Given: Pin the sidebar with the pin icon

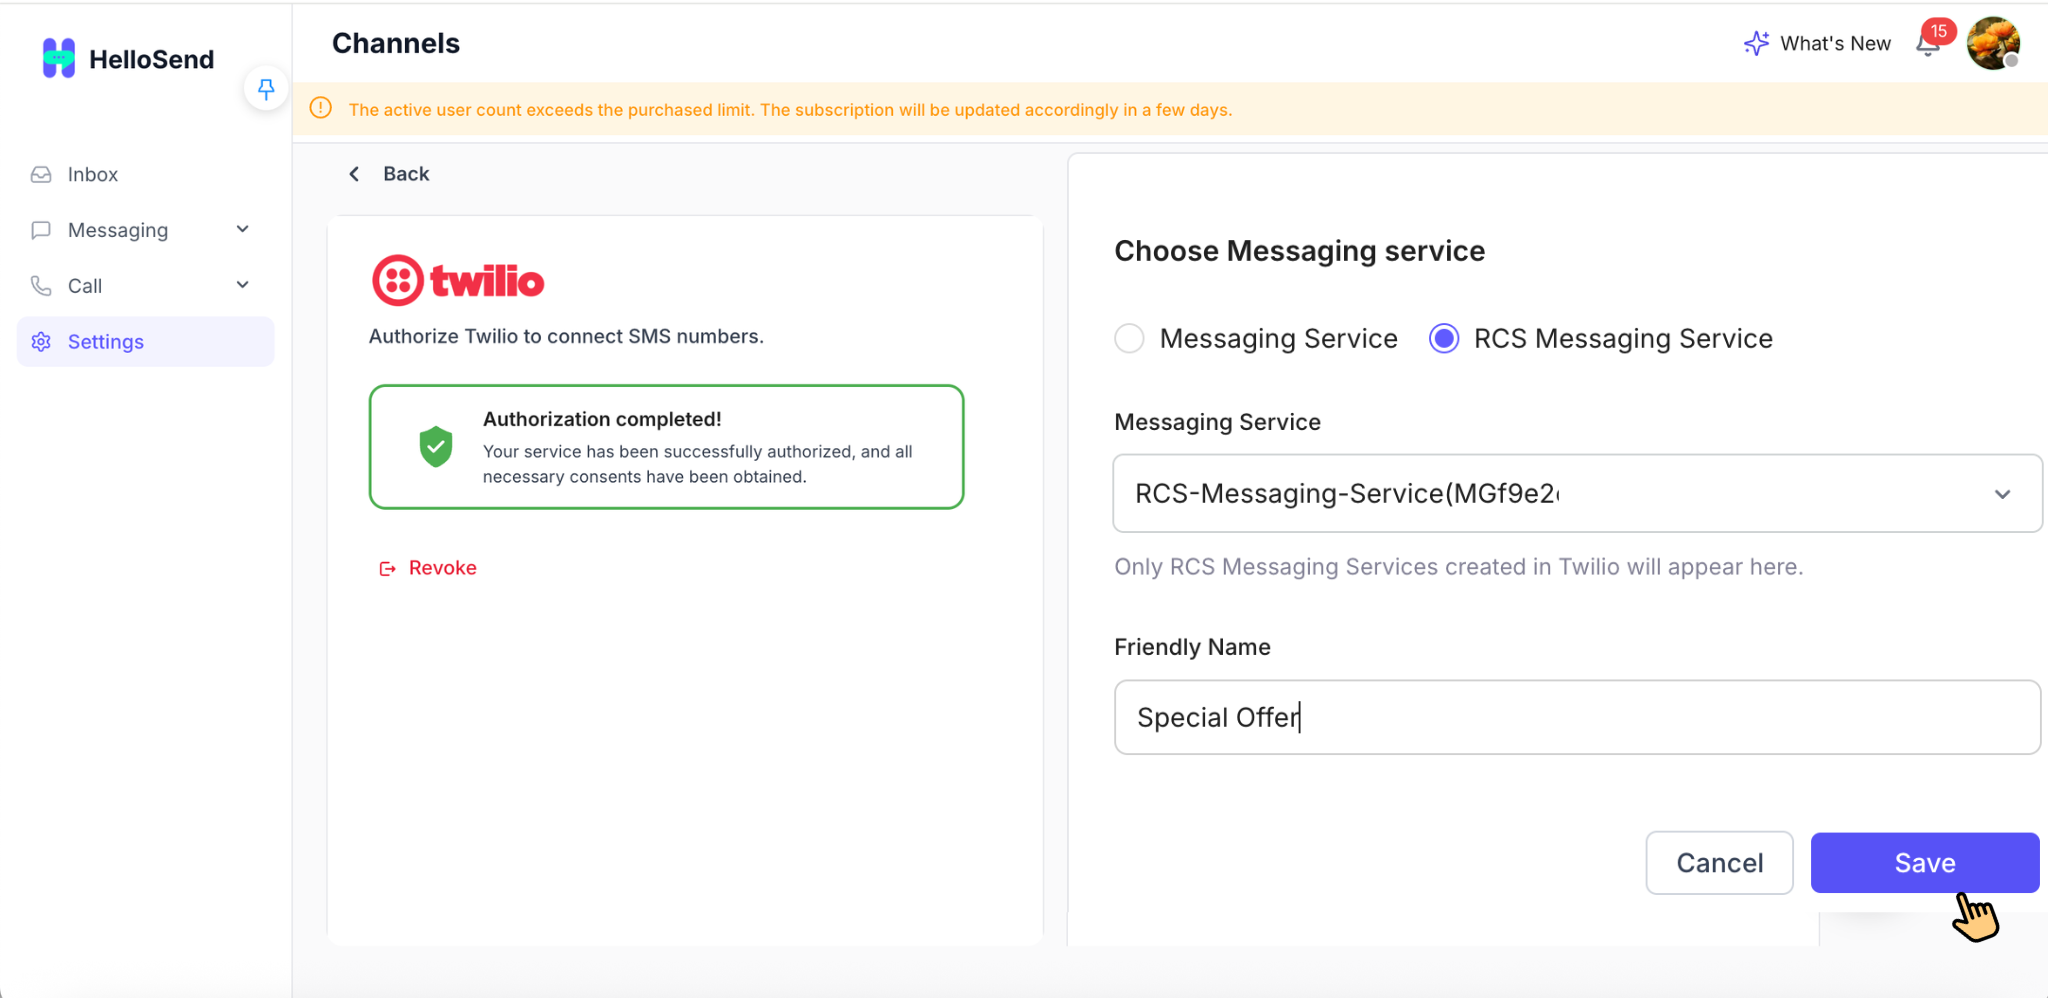Looking at the screenshot, I should [266, 89].
